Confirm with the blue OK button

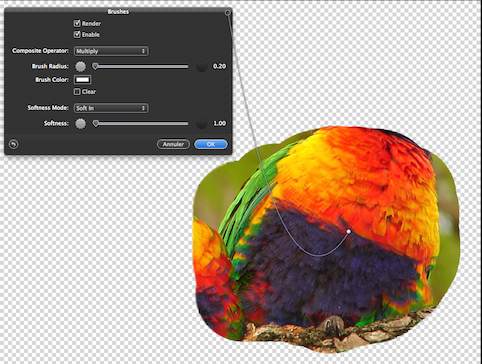[211, 144]
